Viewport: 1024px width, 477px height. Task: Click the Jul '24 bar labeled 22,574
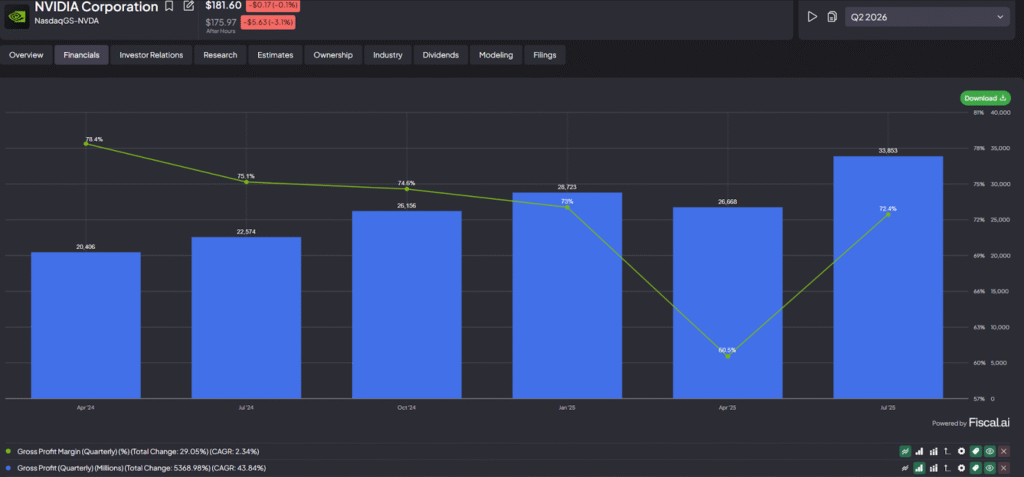click(x=246, y=318)
